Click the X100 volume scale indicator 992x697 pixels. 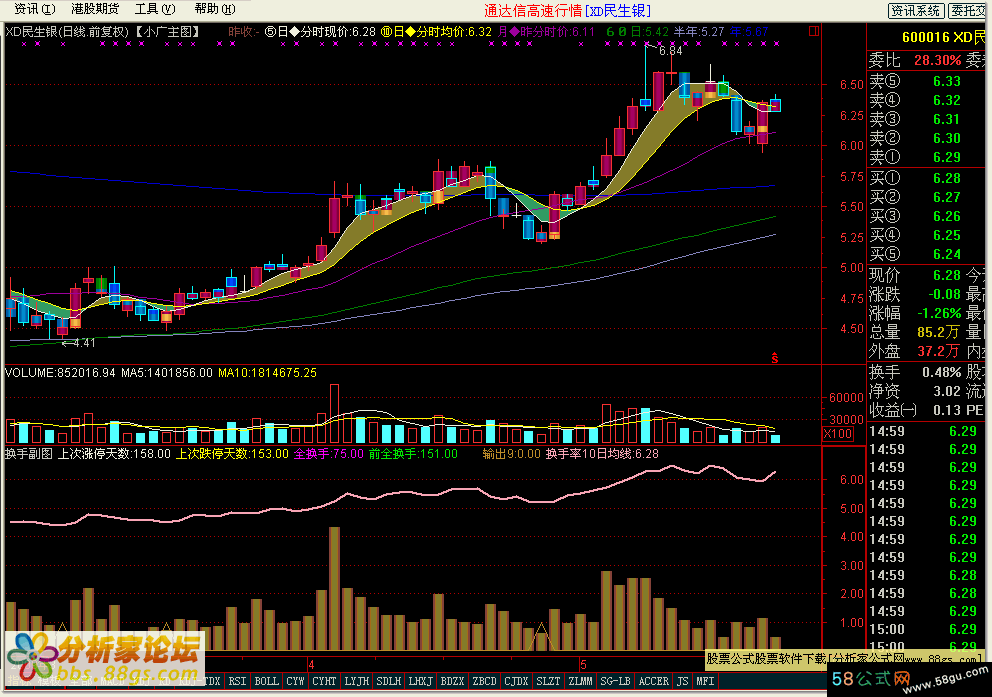[837, 434]
